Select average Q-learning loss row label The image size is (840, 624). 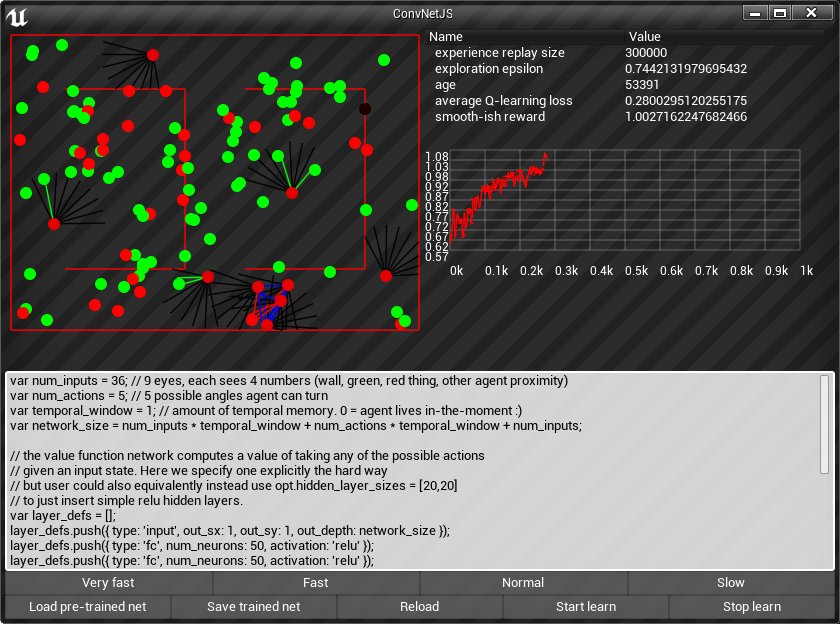pyautogui.click(x=504, y=101)
